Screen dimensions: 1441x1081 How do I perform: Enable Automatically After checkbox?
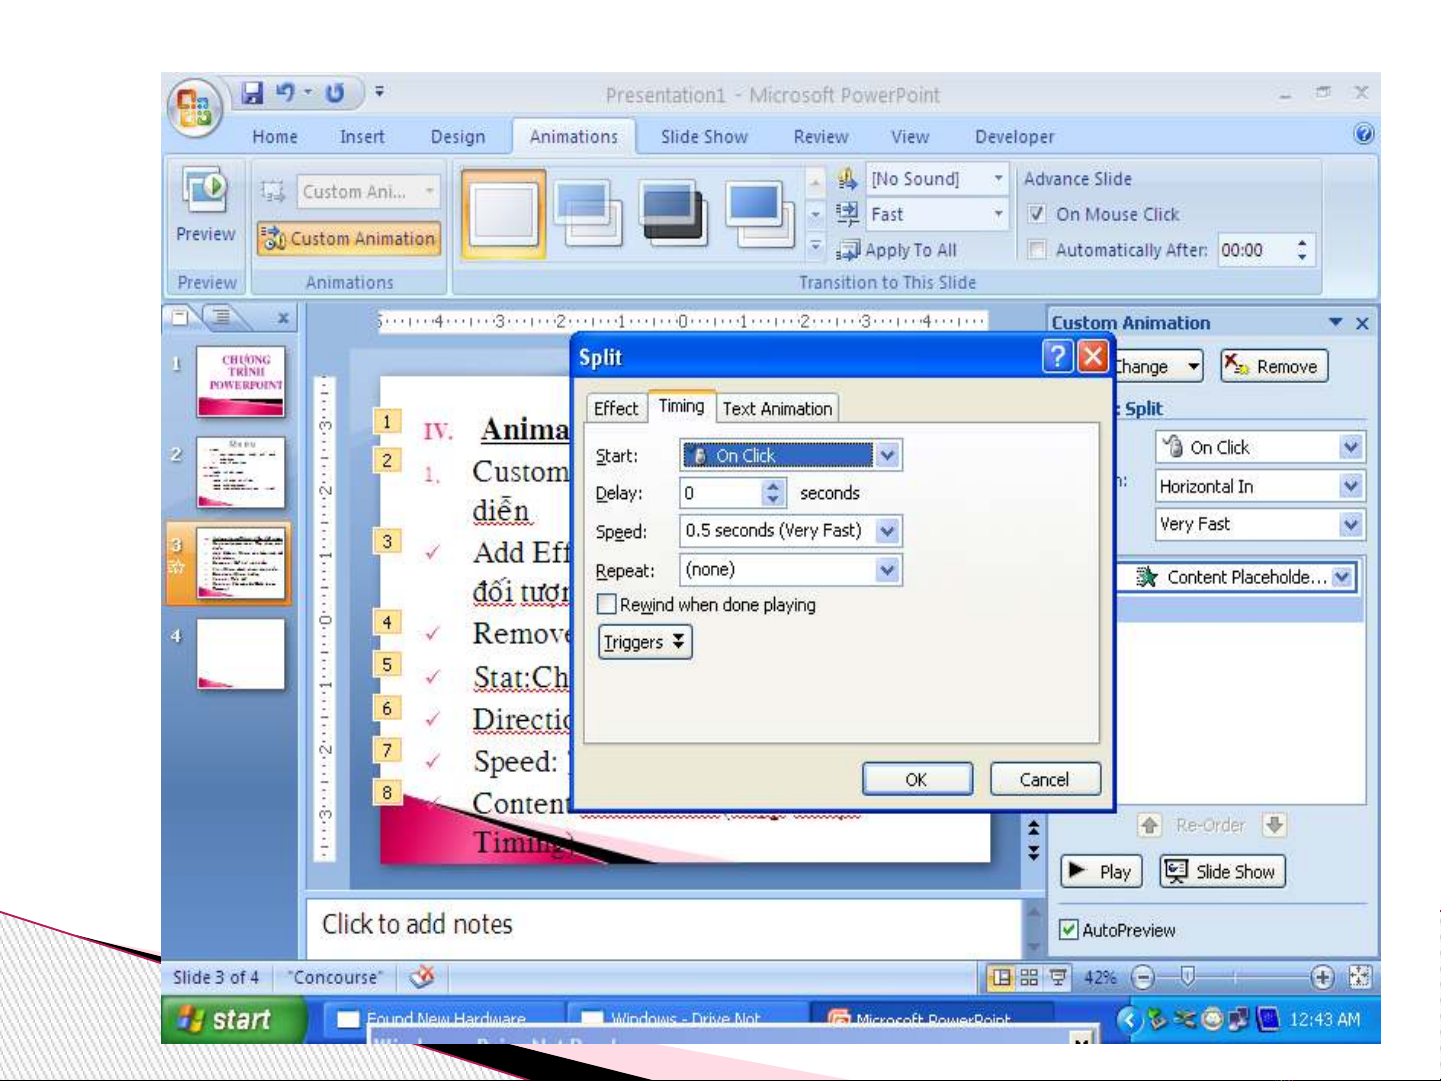point(1037,250)
